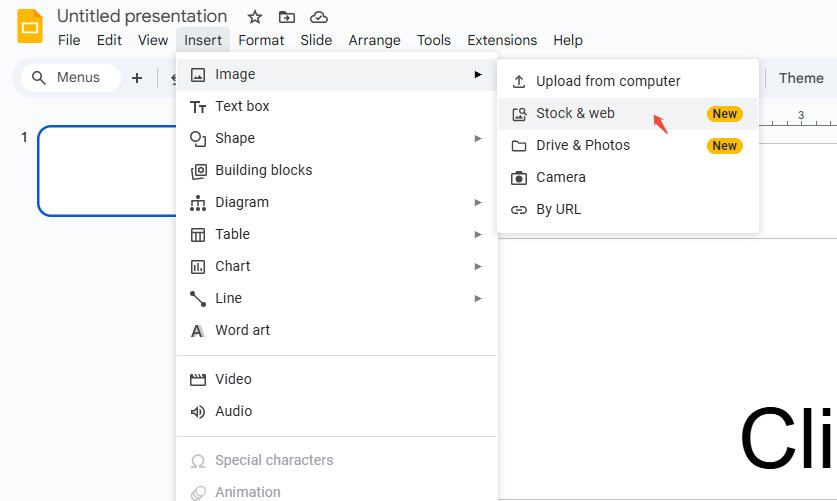
Task: Close the open Insert menu
Action: 203,40
